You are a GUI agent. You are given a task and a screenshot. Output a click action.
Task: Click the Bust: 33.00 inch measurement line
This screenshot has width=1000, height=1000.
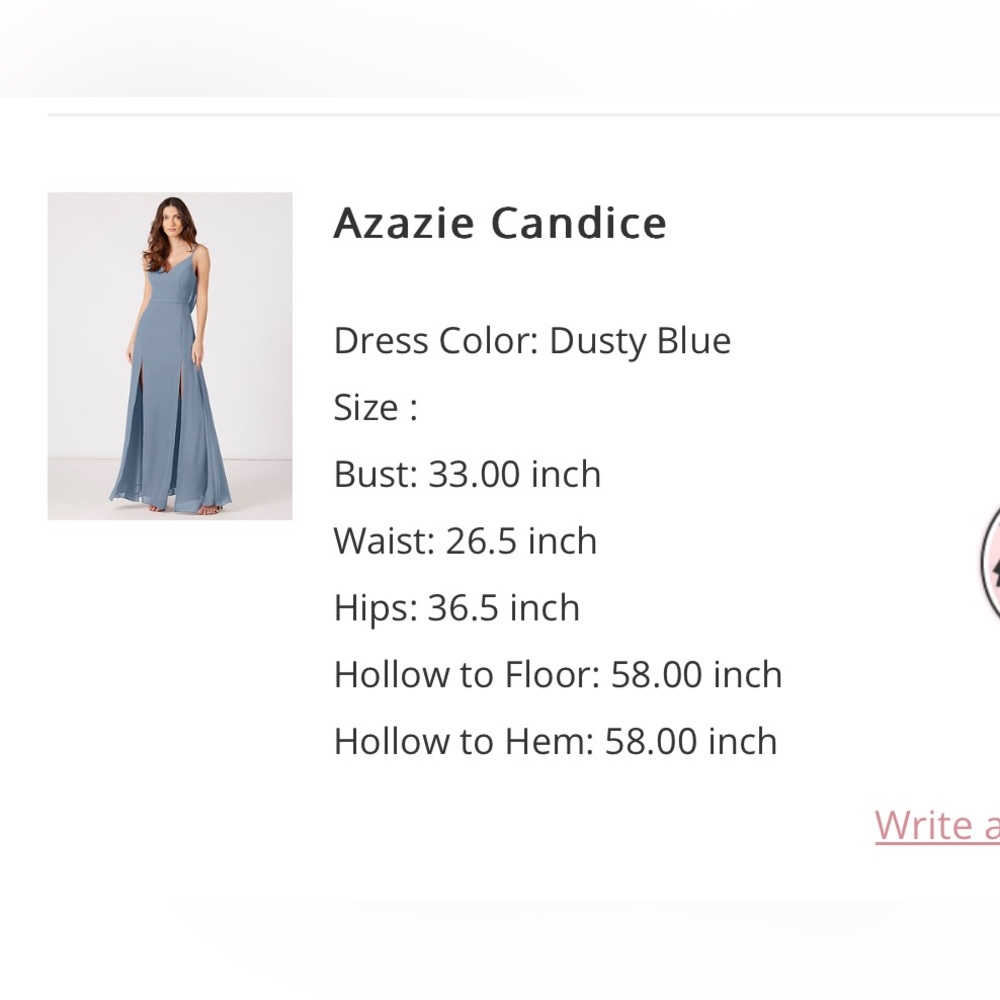click(466, 473)
